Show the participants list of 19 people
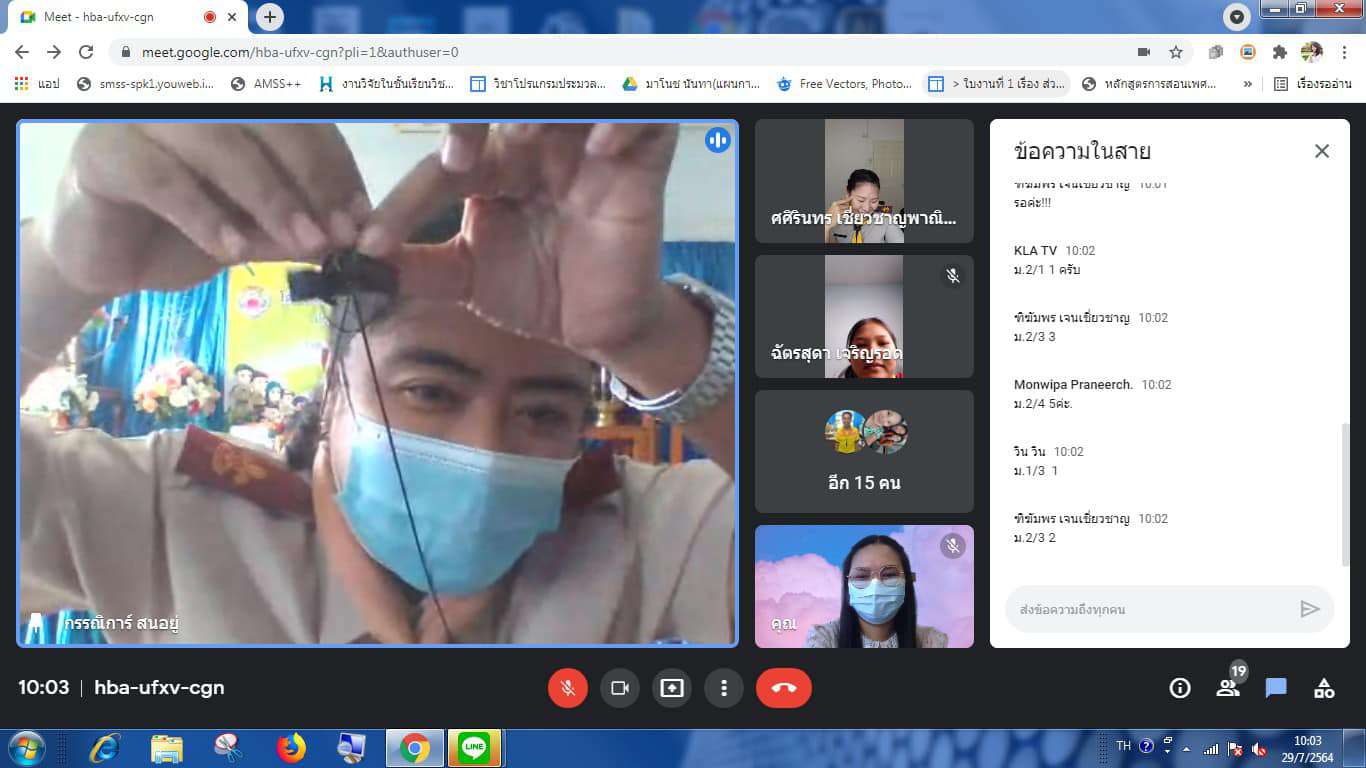1366x768 pixels. (1228, 688)
